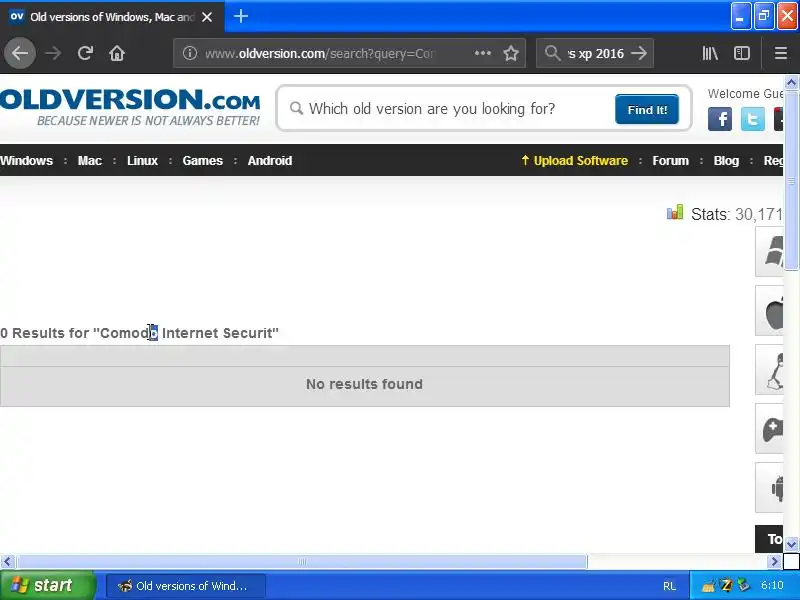800x600 pixels.
Task: Open the Linux software category
Action: pyautogui.click(x=142, y=161)
